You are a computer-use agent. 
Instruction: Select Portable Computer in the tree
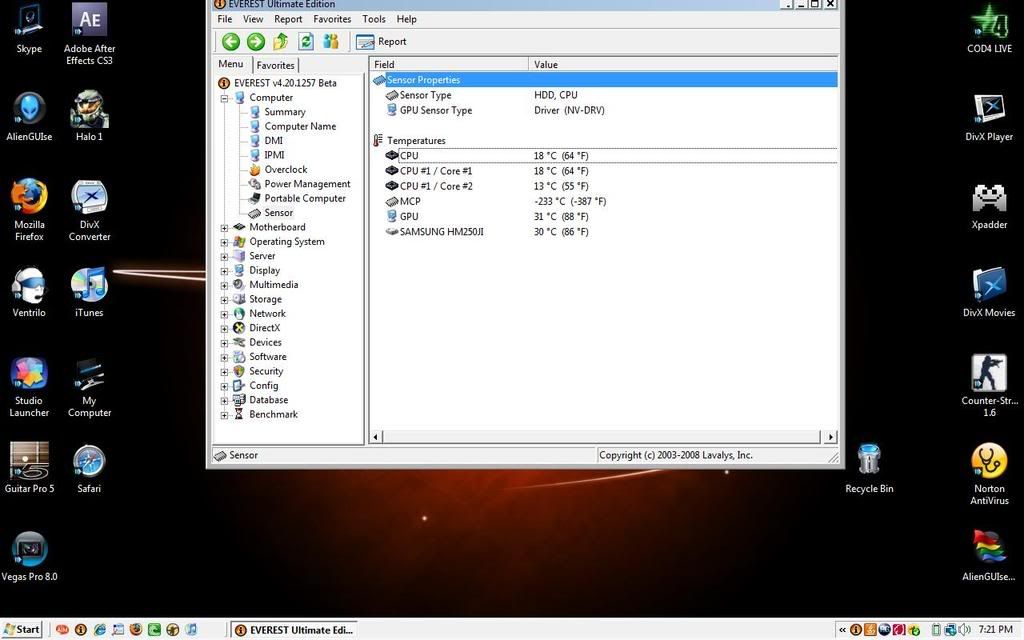(x=305, y=198)
